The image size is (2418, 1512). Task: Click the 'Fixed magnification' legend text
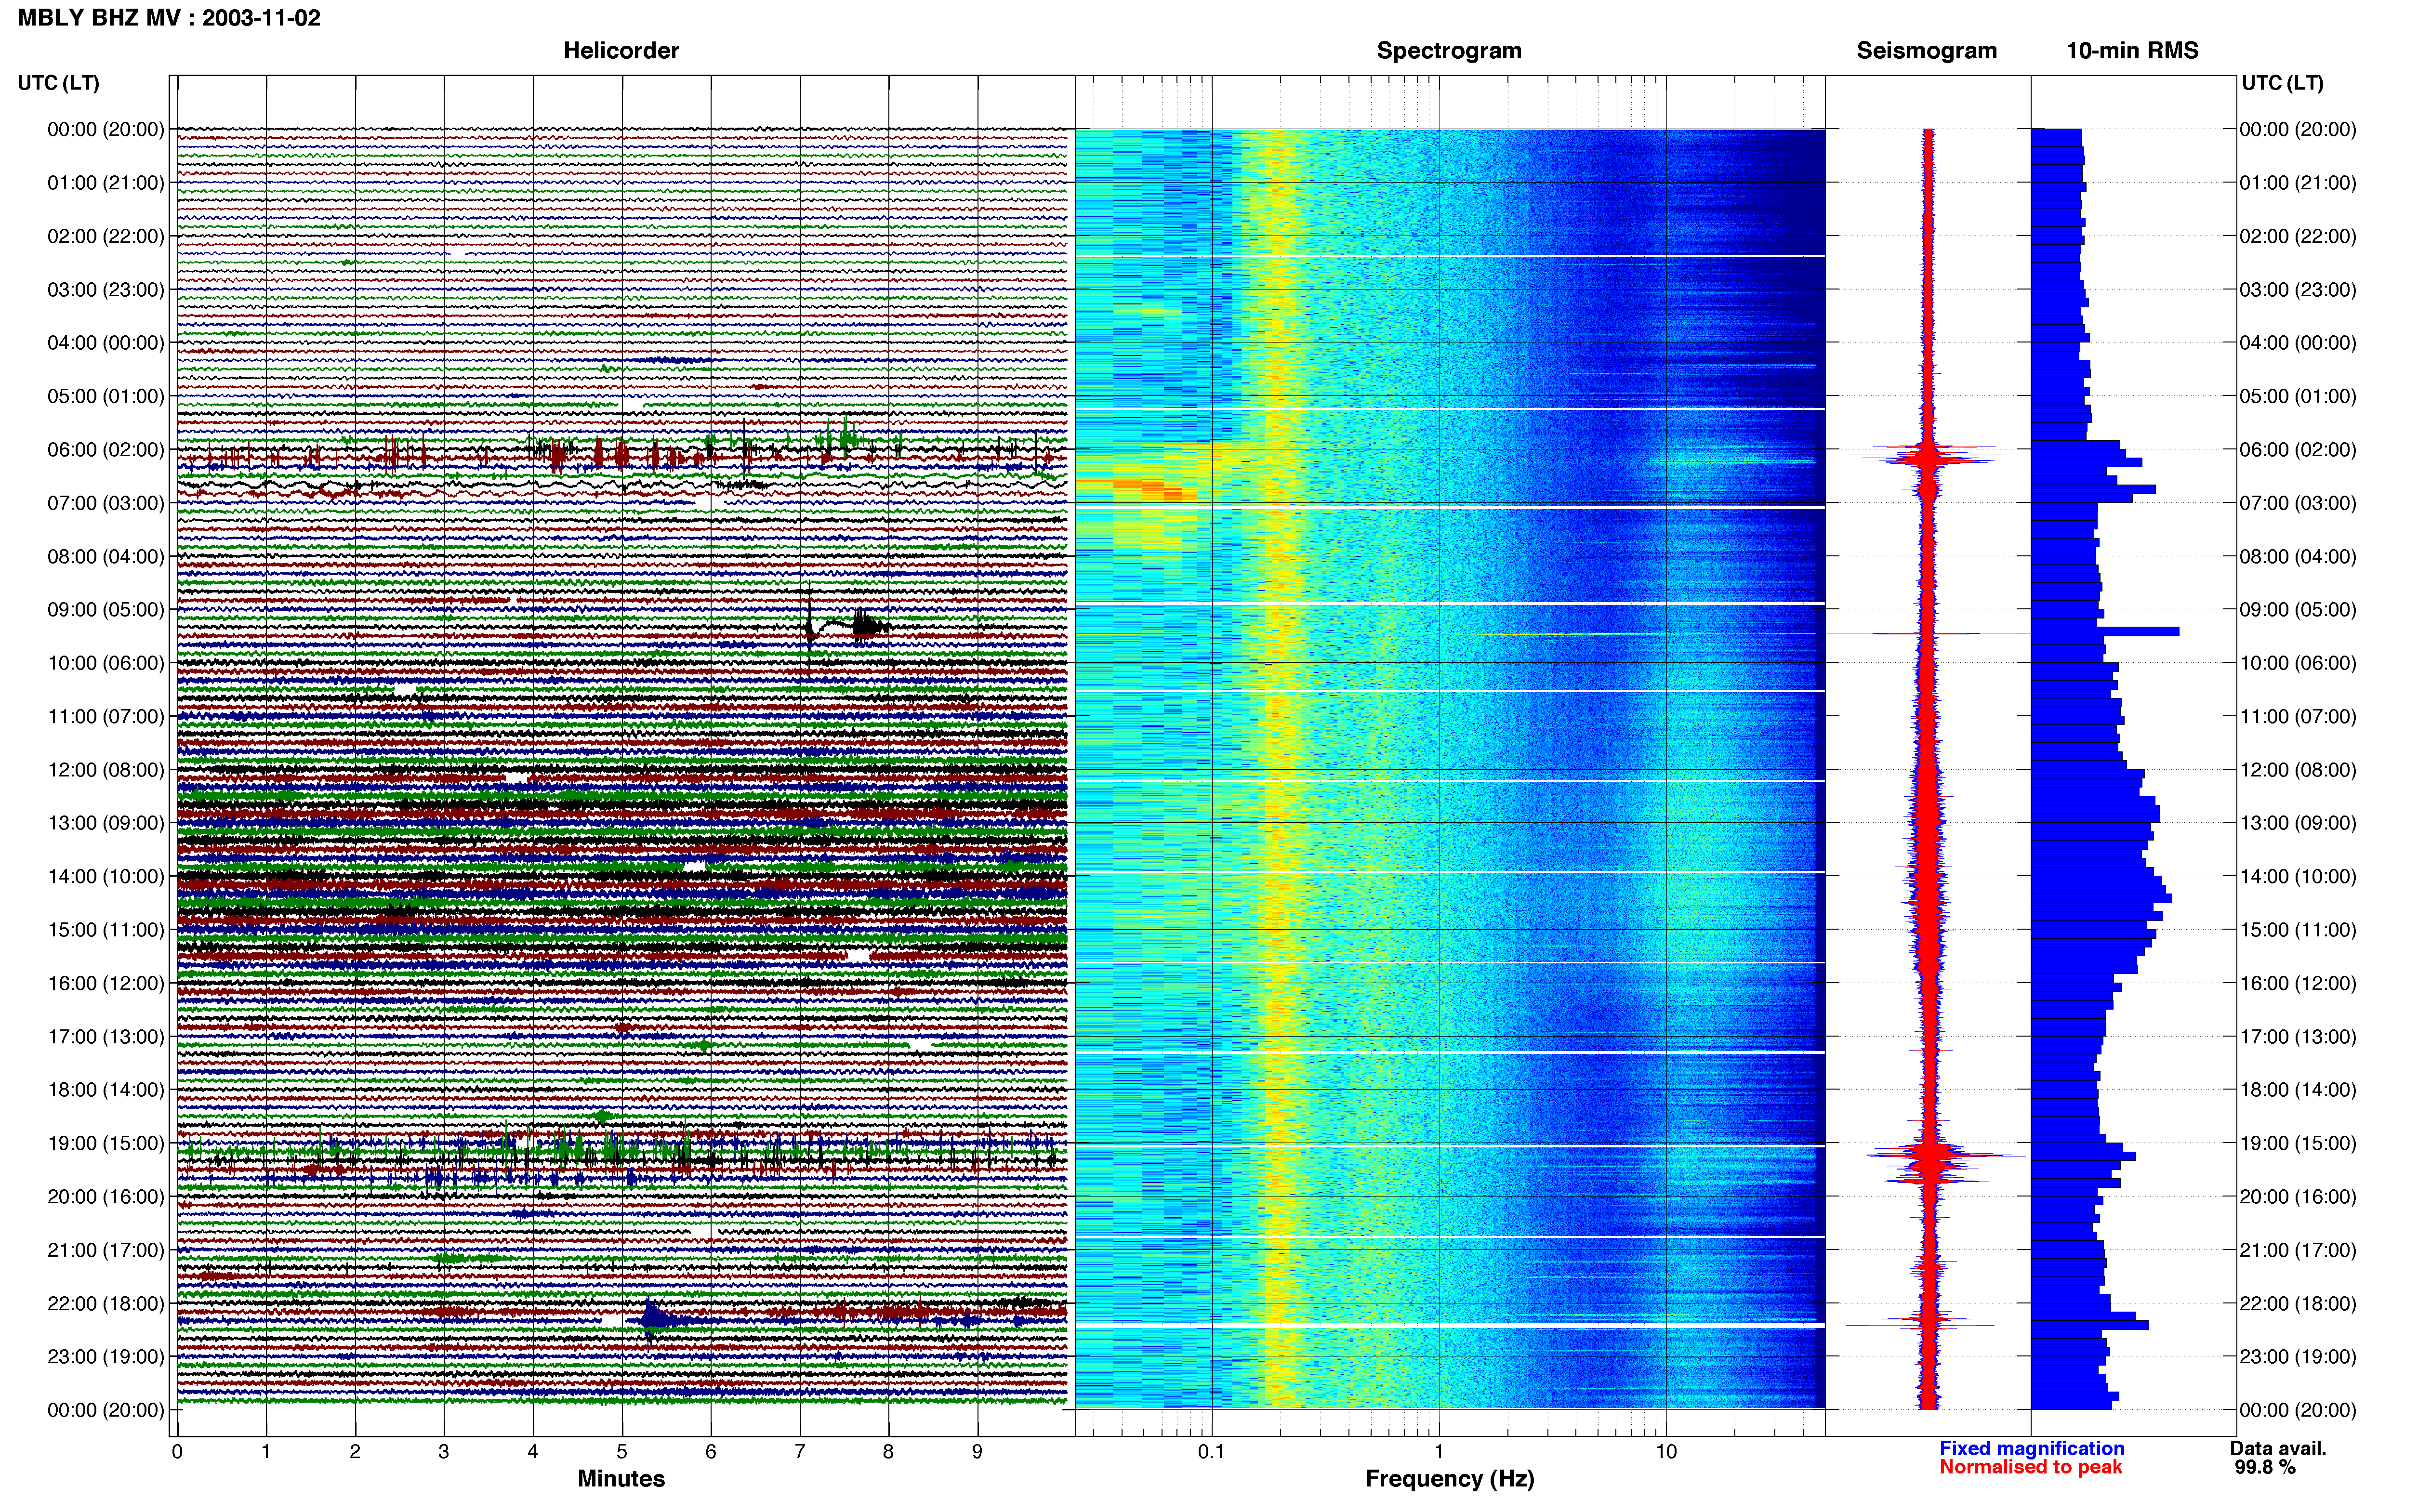click(x=2032, y=1448)
